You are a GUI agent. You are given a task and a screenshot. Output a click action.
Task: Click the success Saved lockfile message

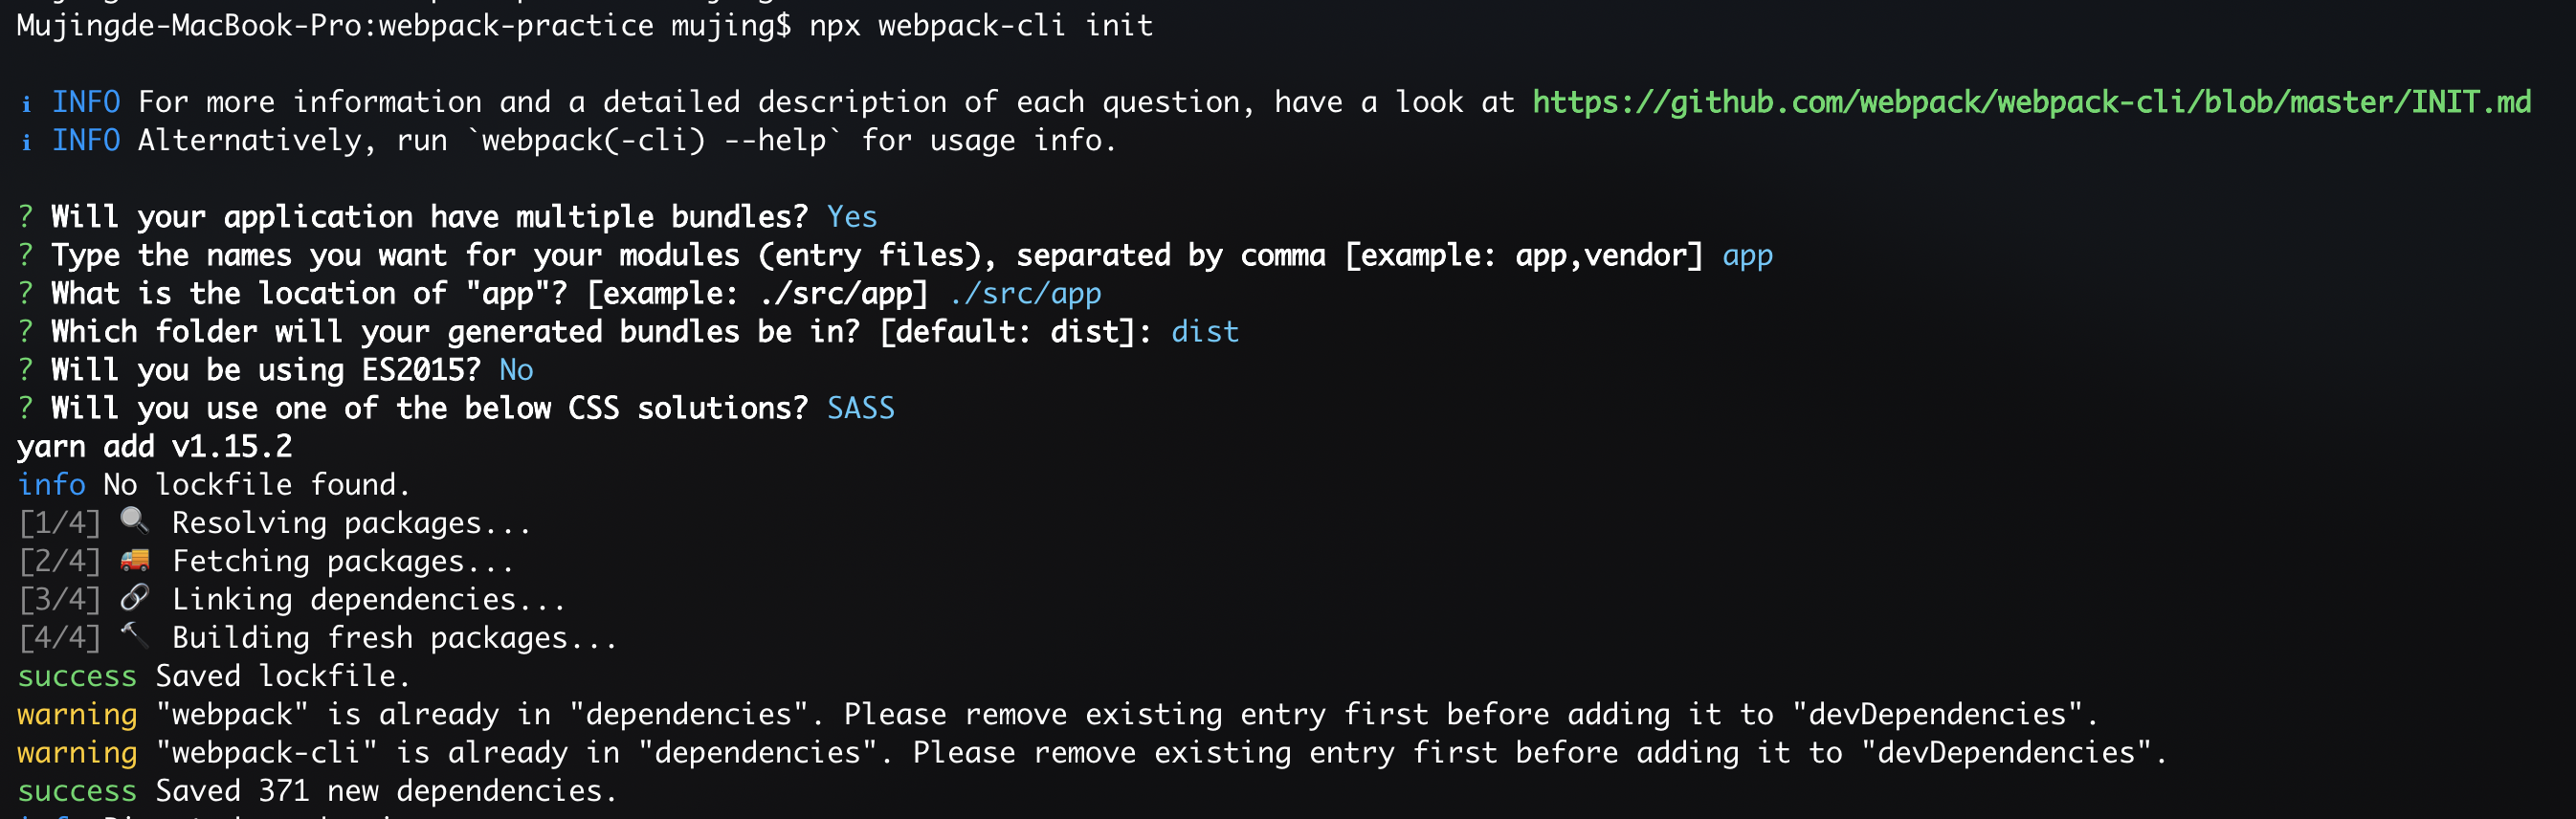click(x=213, y=676)
